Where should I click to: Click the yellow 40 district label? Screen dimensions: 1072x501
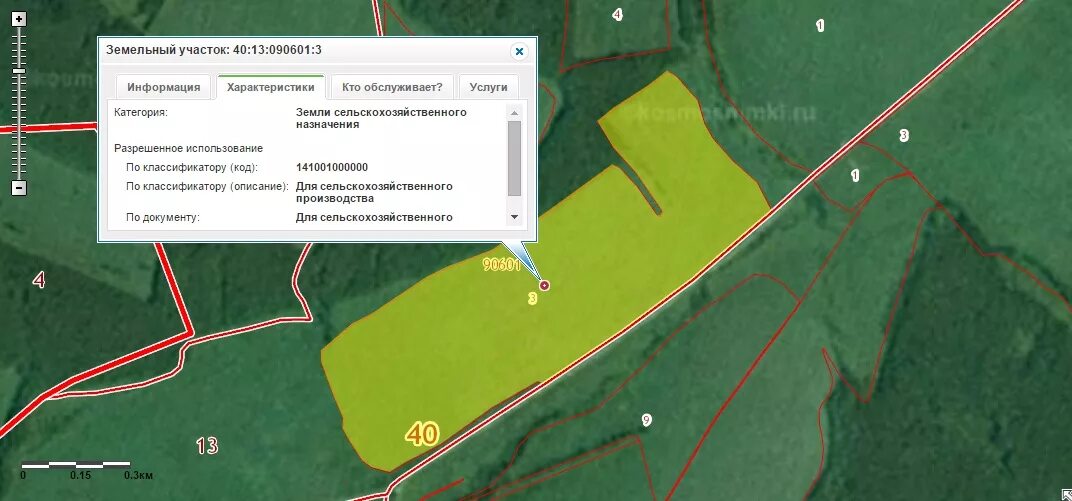[x=422, y=434]
